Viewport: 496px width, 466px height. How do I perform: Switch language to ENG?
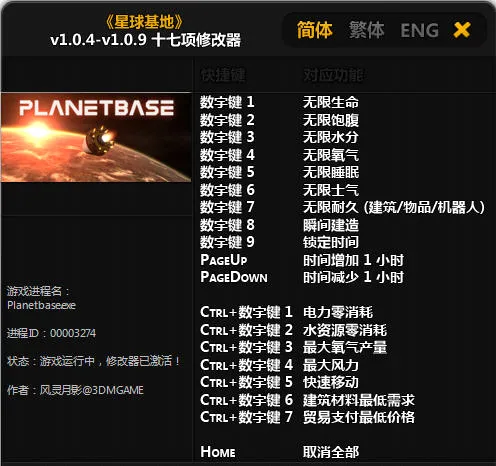[x=419, y=30]
